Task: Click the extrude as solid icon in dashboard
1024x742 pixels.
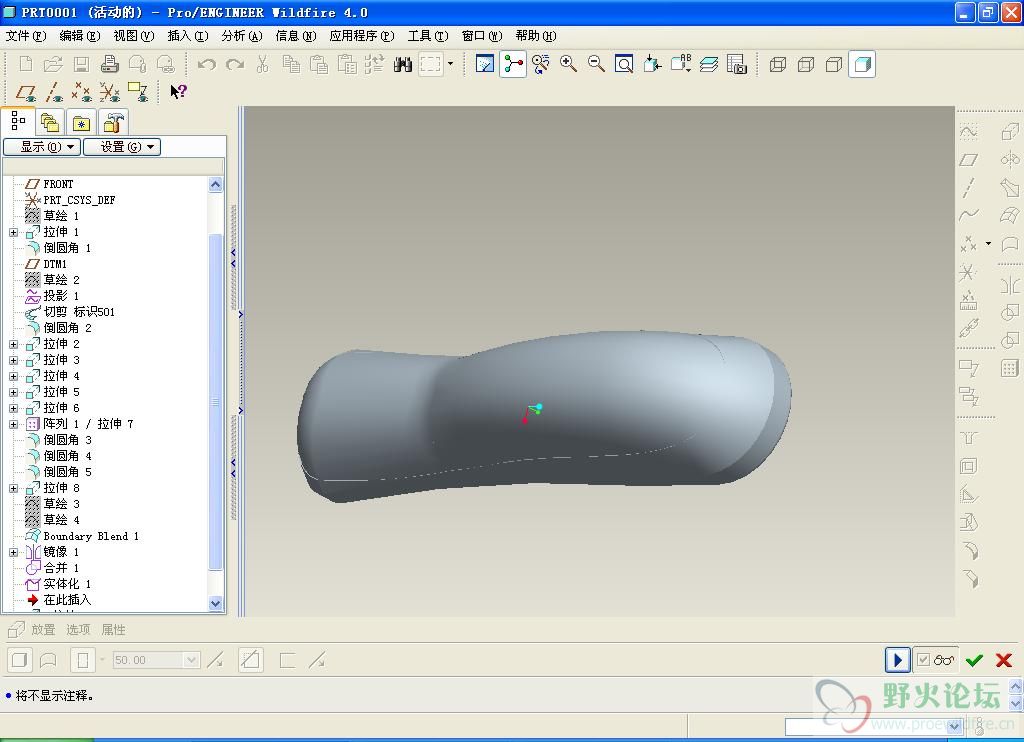Action: point(20,660)
